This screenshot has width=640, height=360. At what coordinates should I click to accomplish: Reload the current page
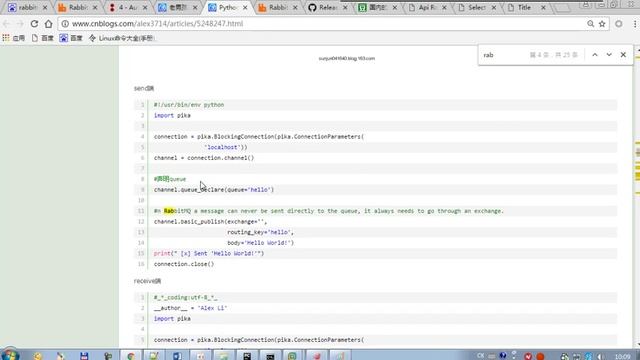coord(34,24)
